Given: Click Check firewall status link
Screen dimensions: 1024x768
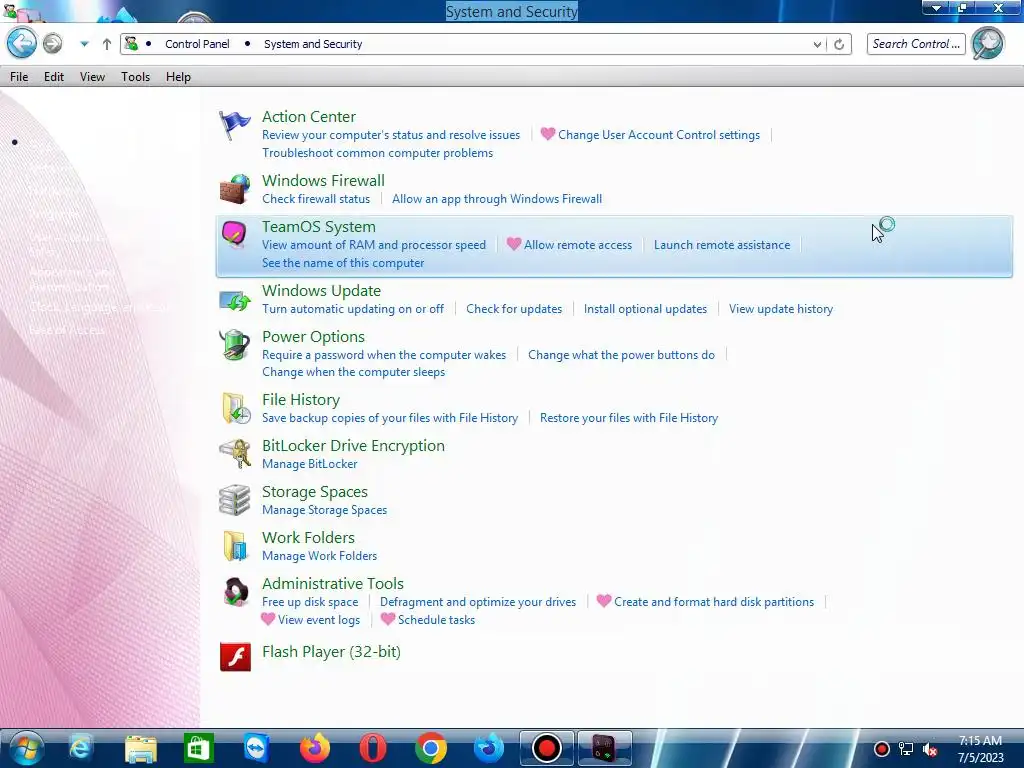Looking at the screenshot, I should coord(316,199).
